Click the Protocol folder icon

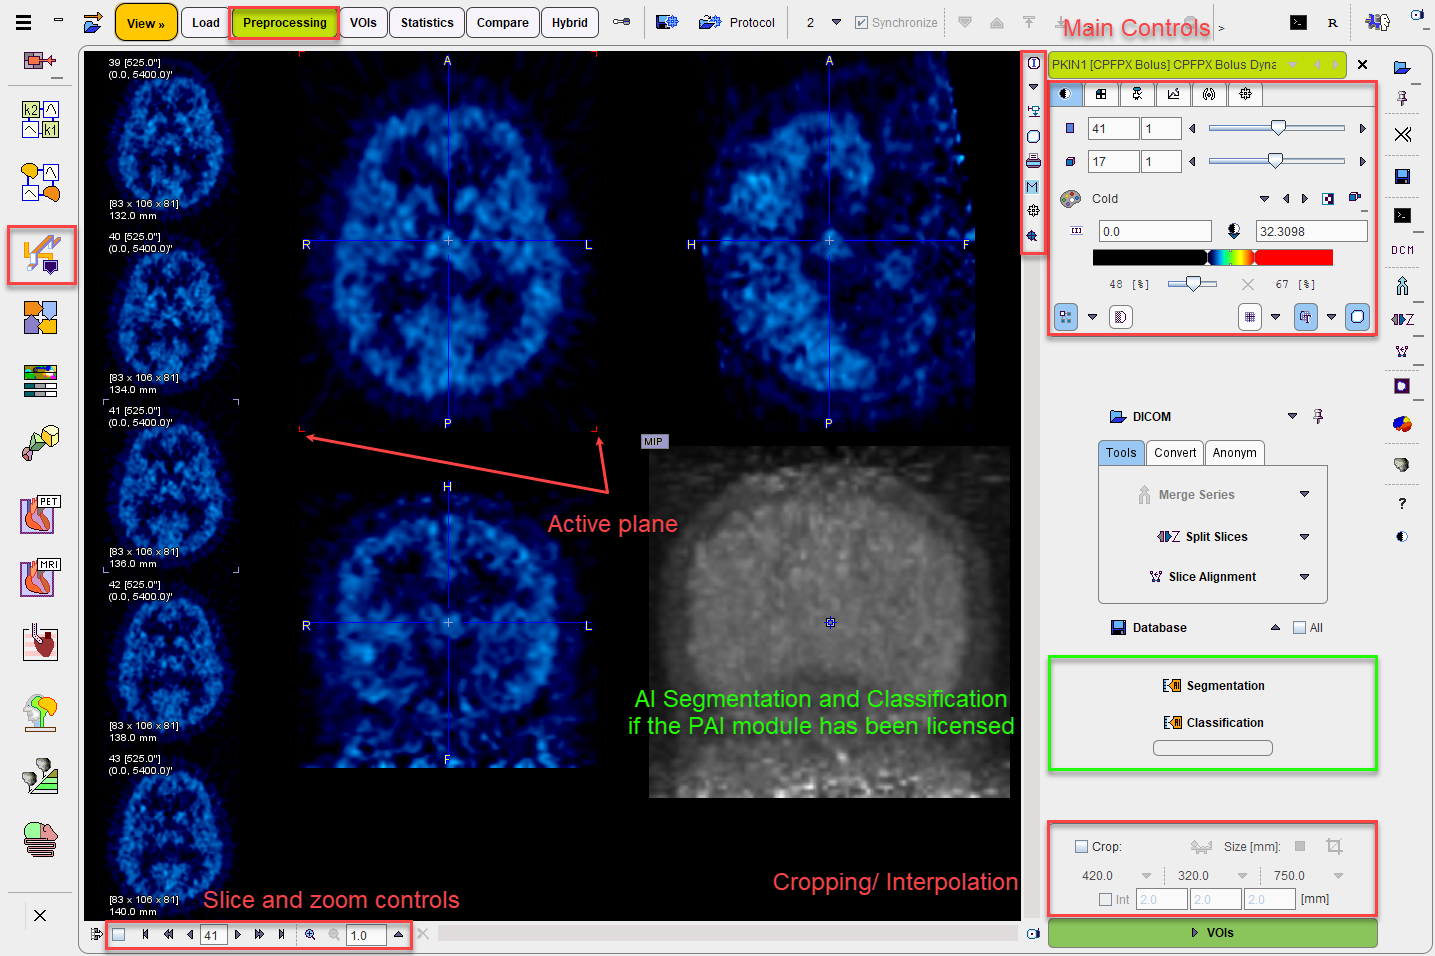[710, 22]
